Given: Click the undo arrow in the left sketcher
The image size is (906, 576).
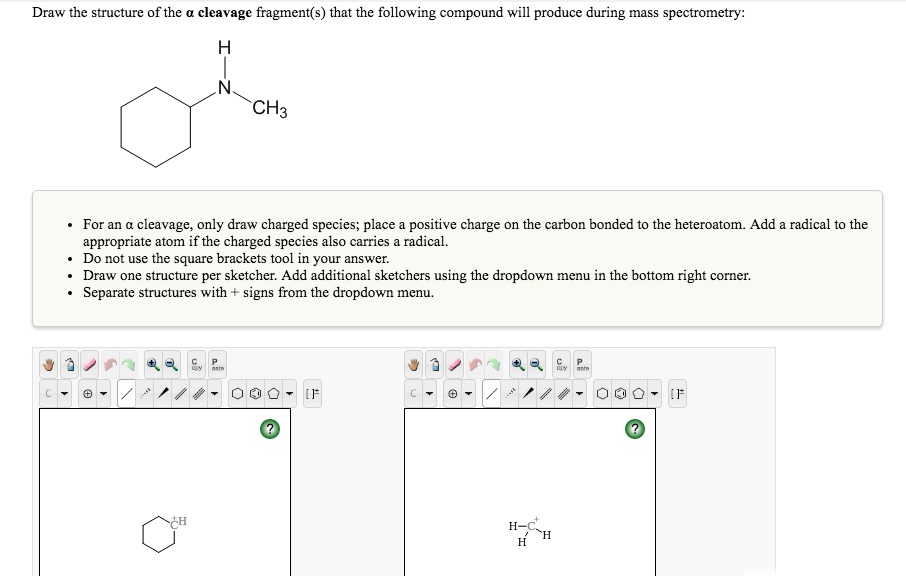Looking at the screenshot, I should pos(110,364).
